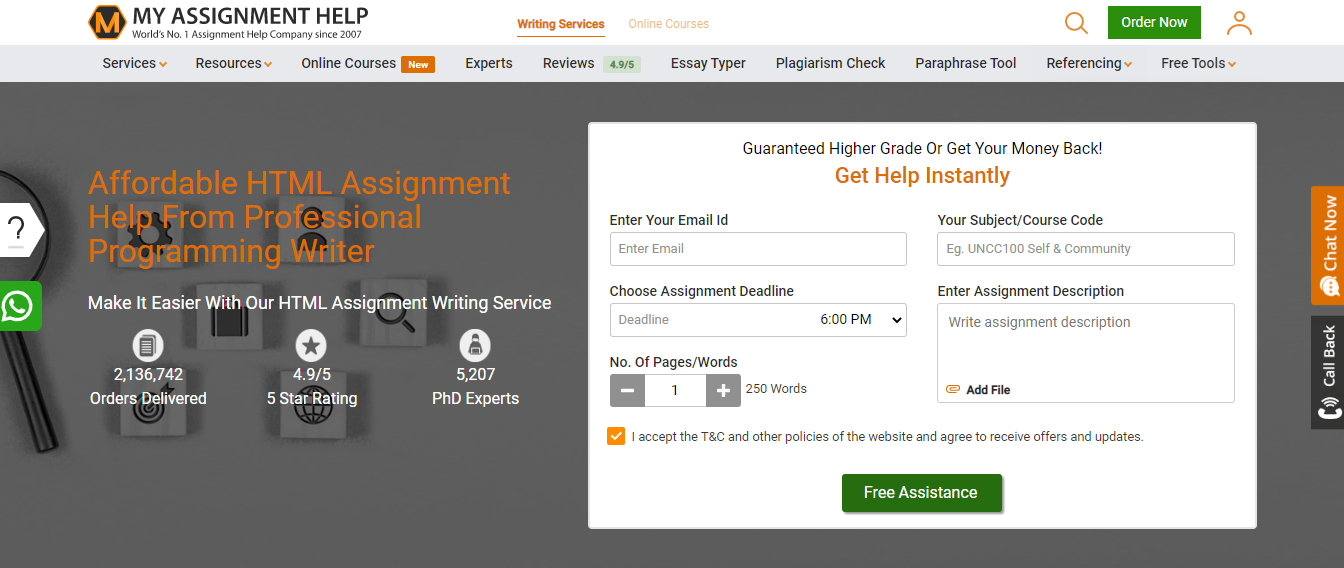Click the '2,136,742' orders count text
Image resolution: width=1344 pixels, height=568 pixels.
pyautogui.click(x=148, y=375)
